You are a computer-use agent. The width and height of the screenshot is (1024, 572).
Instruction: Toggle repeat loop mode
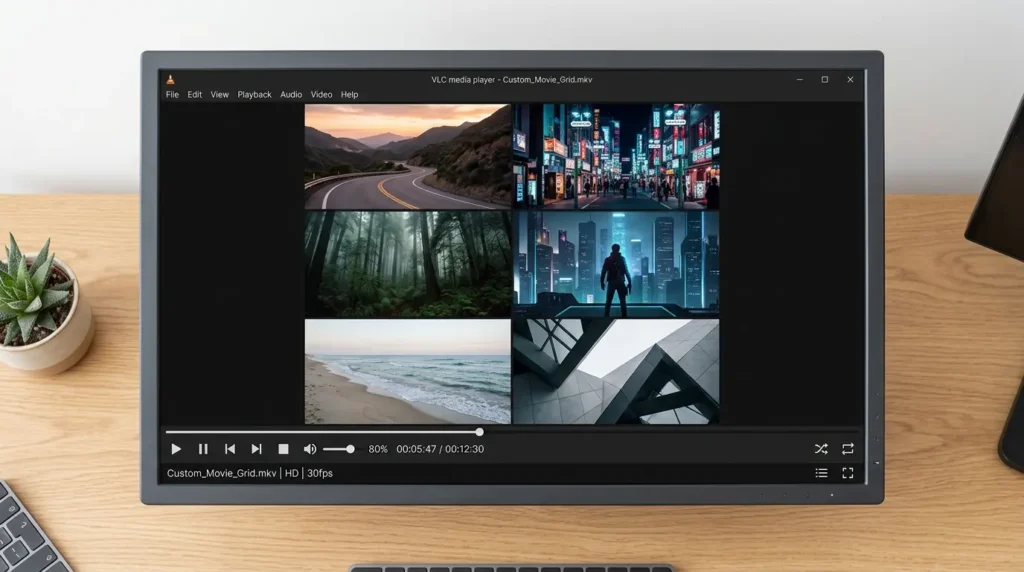[848, 449]
